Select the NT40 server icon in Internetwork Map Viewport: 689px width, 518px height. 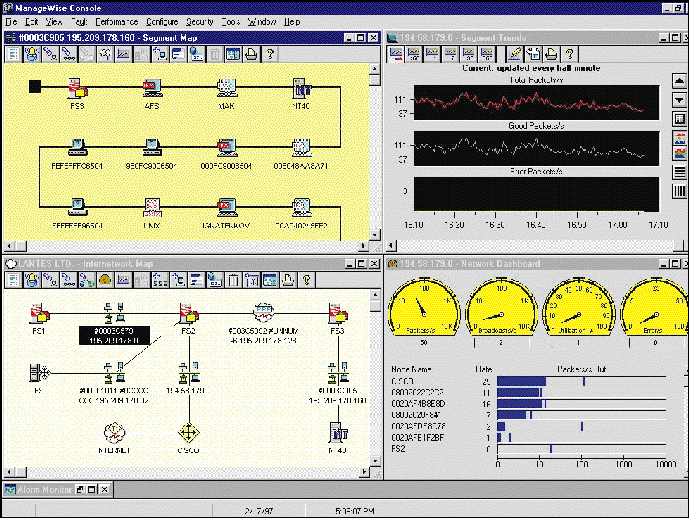tap(338, 432)
